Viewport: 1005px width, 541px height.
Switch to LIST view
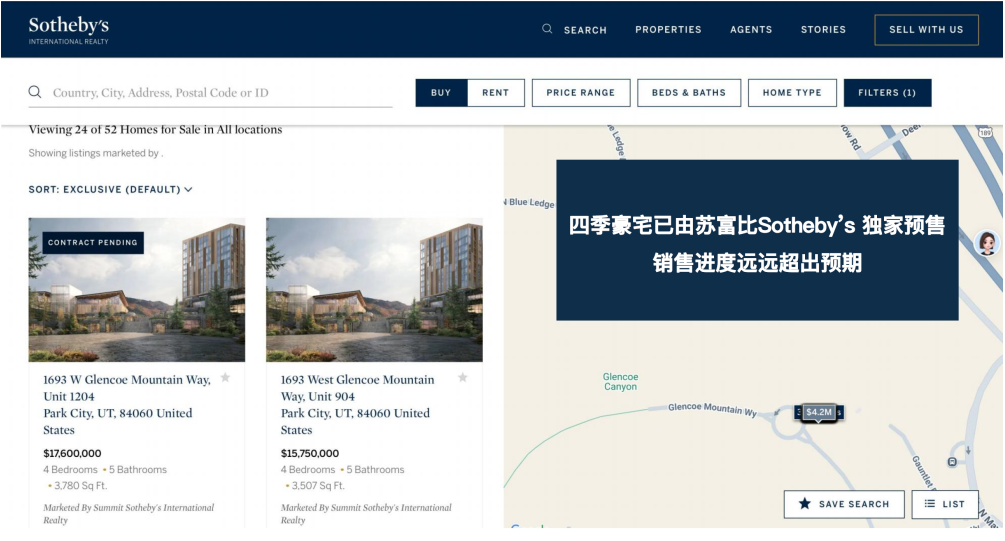click(945, 504)
